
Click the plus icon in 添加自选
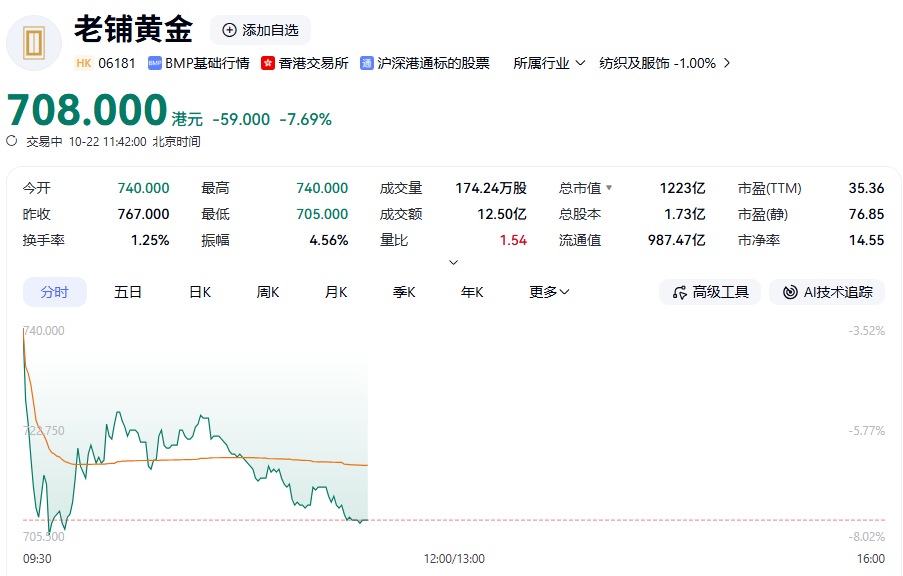tap(230, 31)
